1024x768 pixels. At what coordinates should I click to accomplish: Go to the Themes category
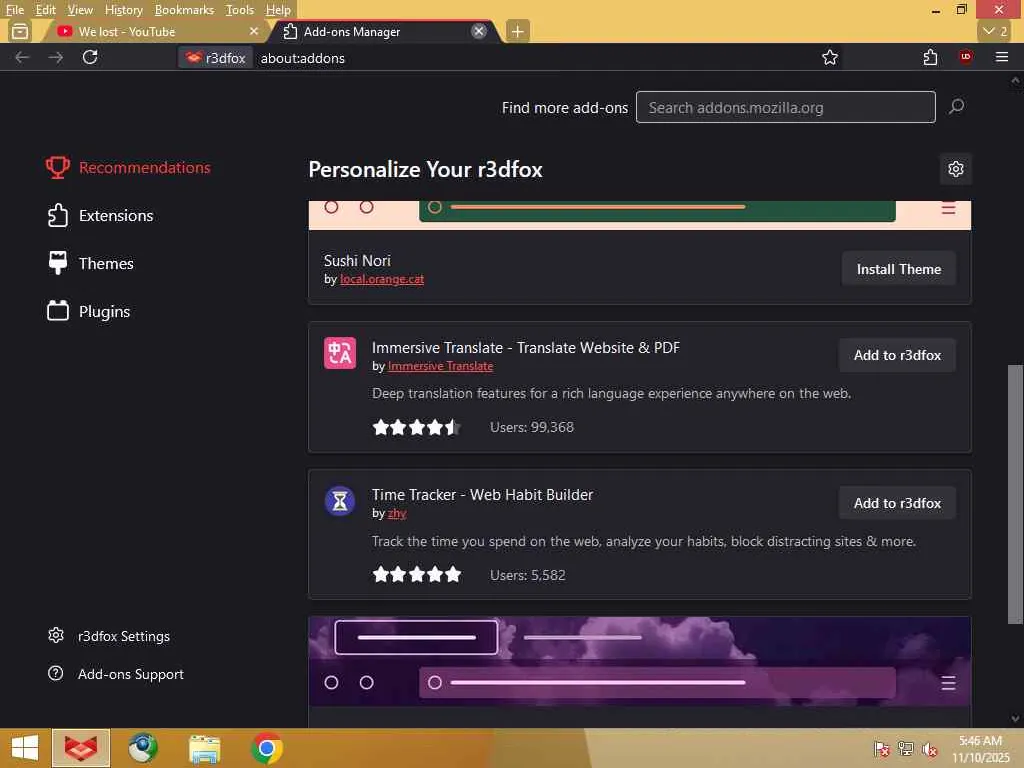(91, 263)
